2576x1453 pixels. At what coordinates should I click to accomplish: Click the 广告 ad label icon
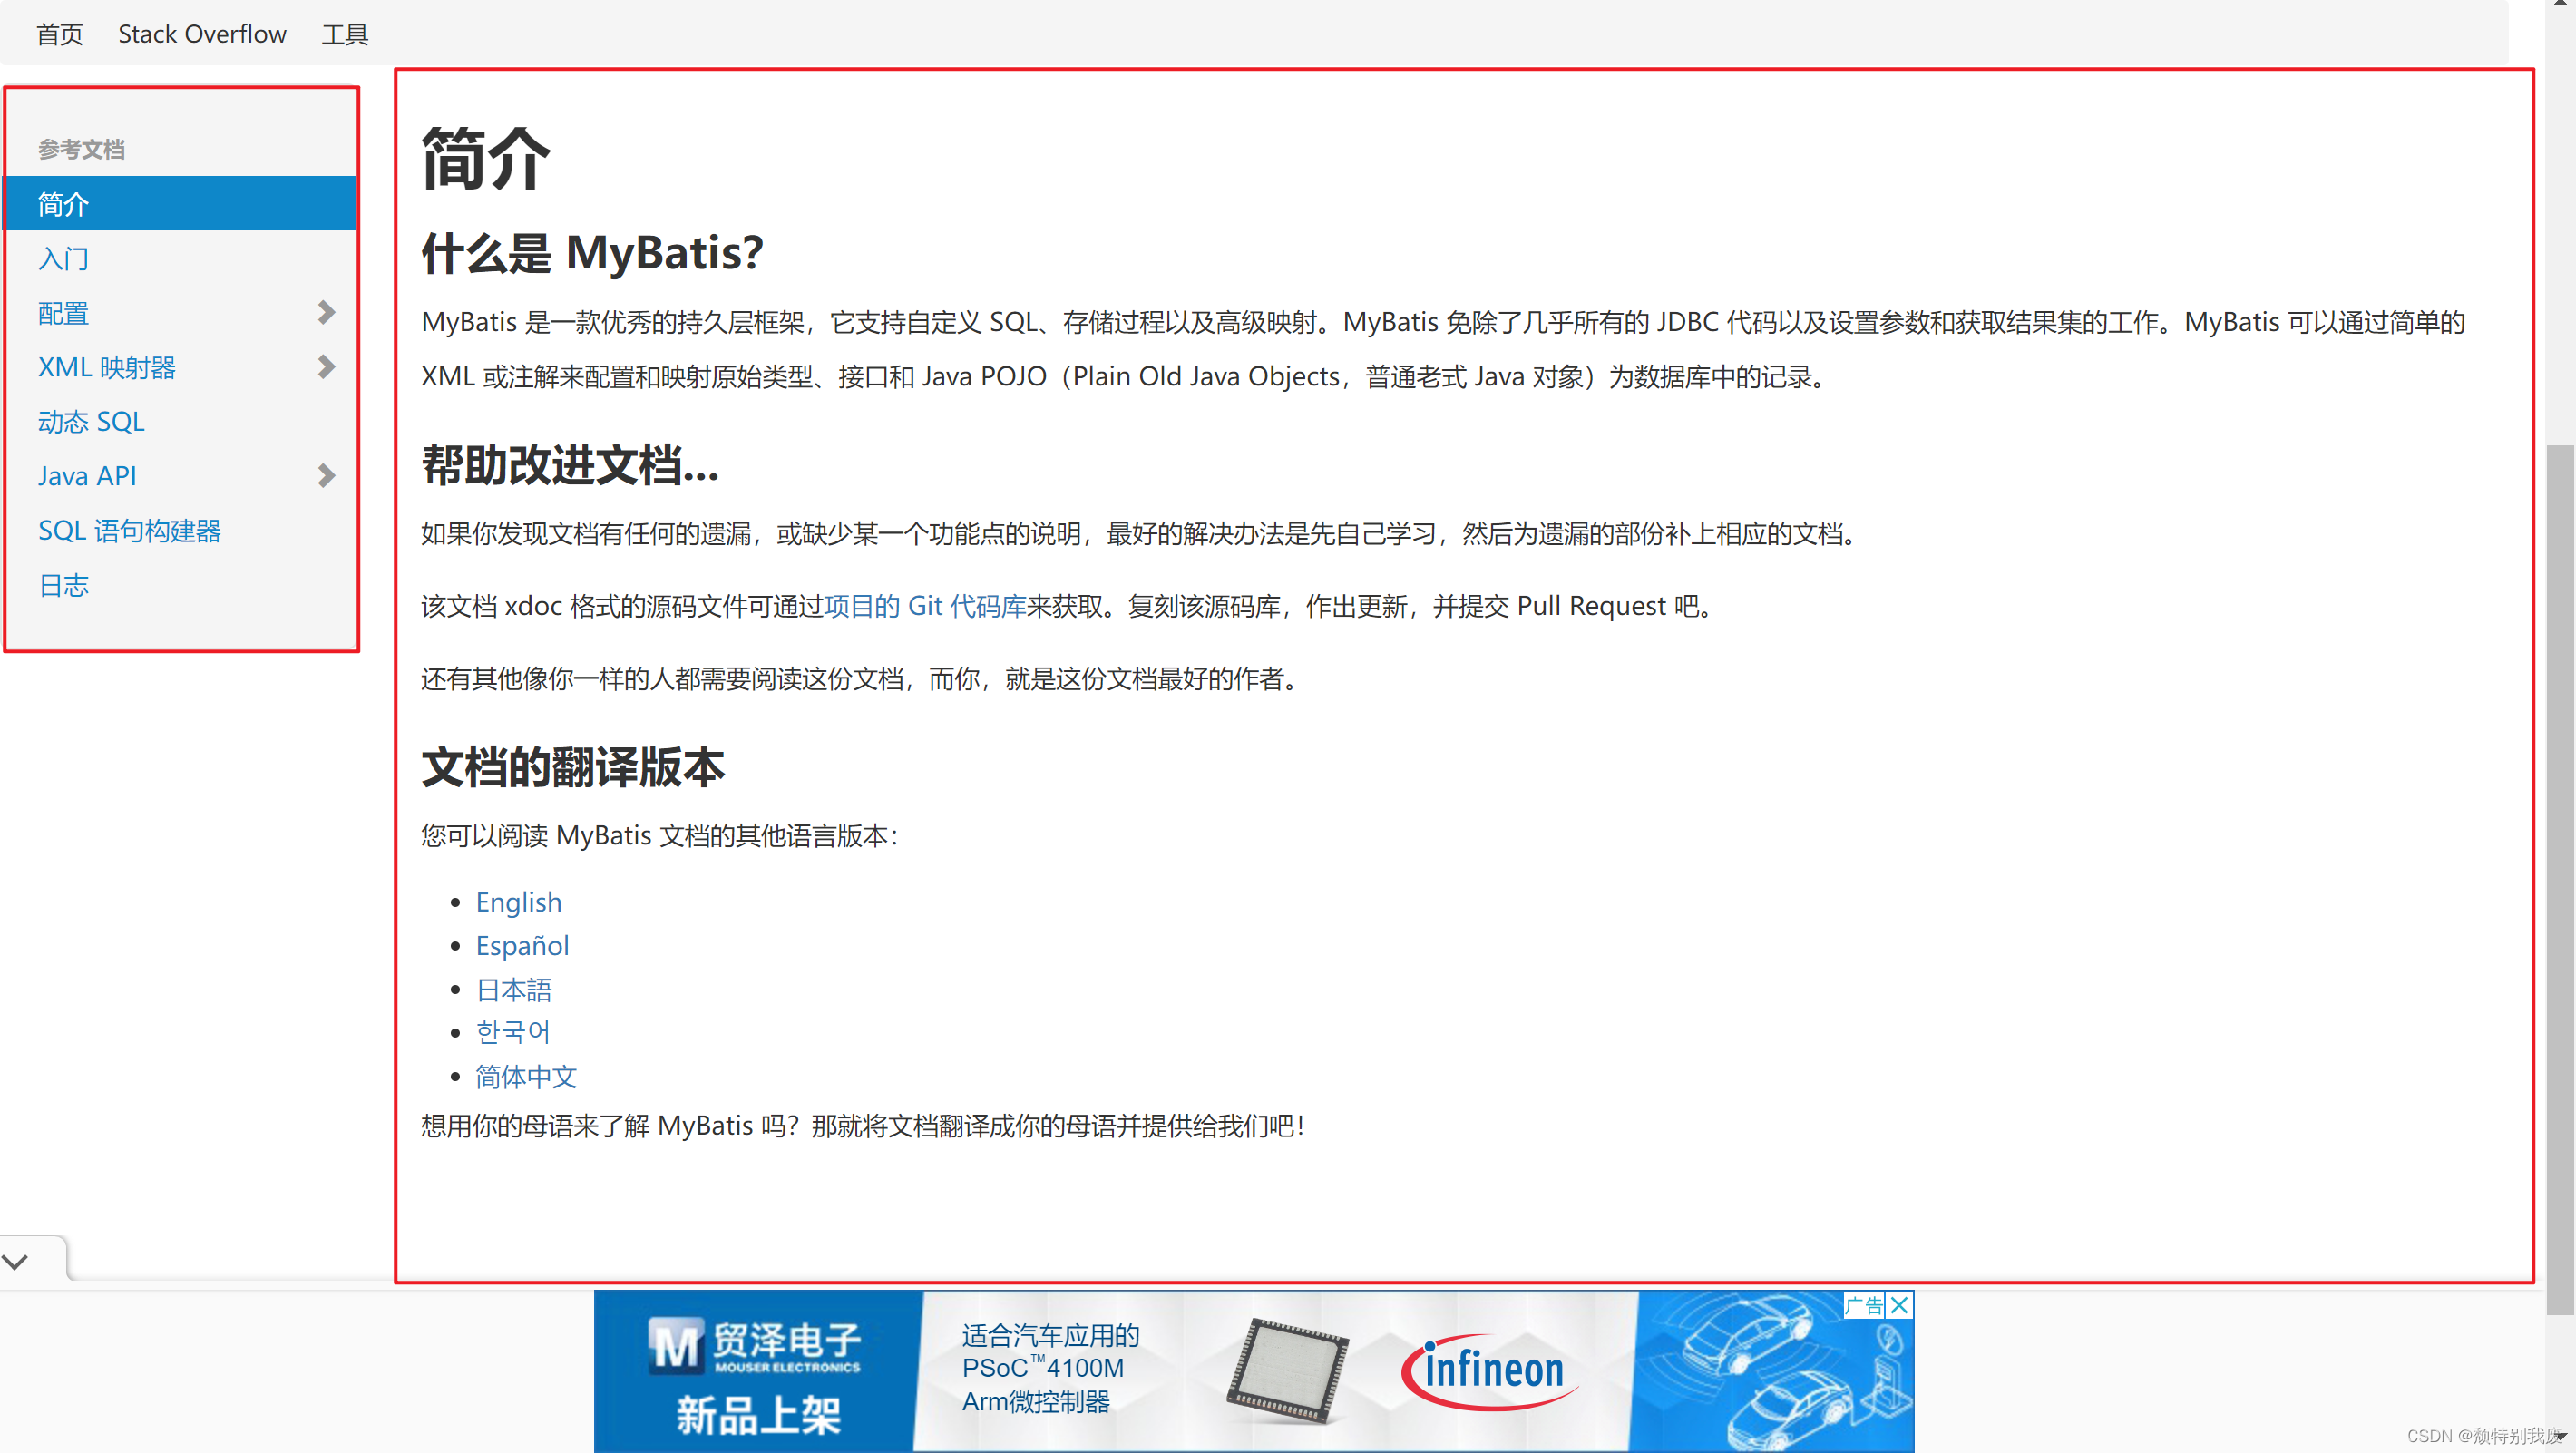pyautogui.click(x=1864, y=1305)
